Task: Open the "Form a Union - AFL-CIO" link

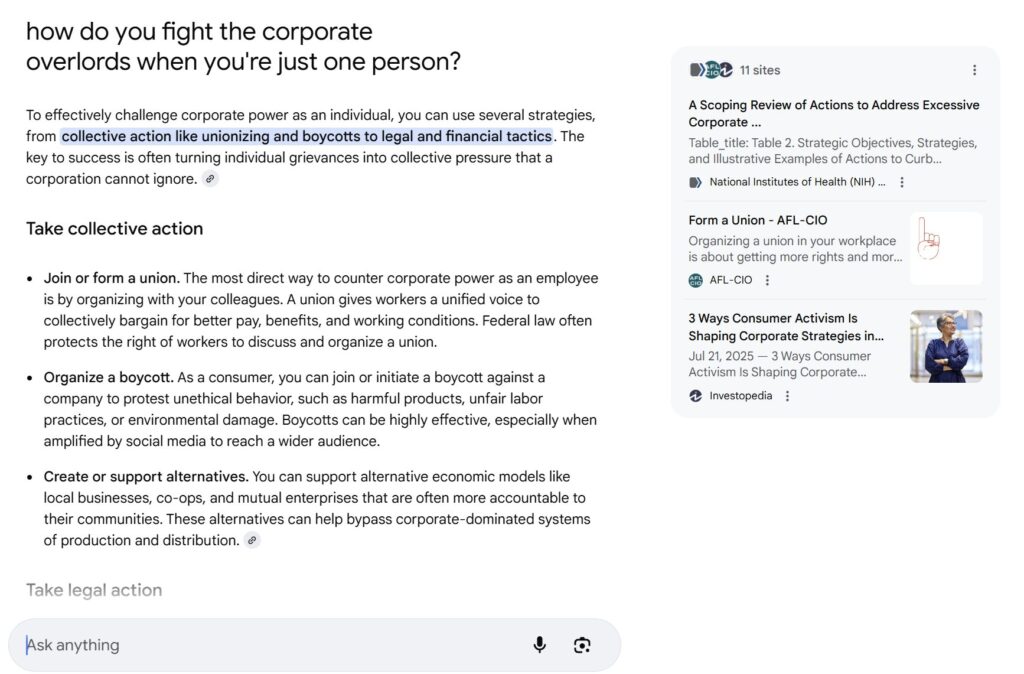Action: [x=758, y=220]
